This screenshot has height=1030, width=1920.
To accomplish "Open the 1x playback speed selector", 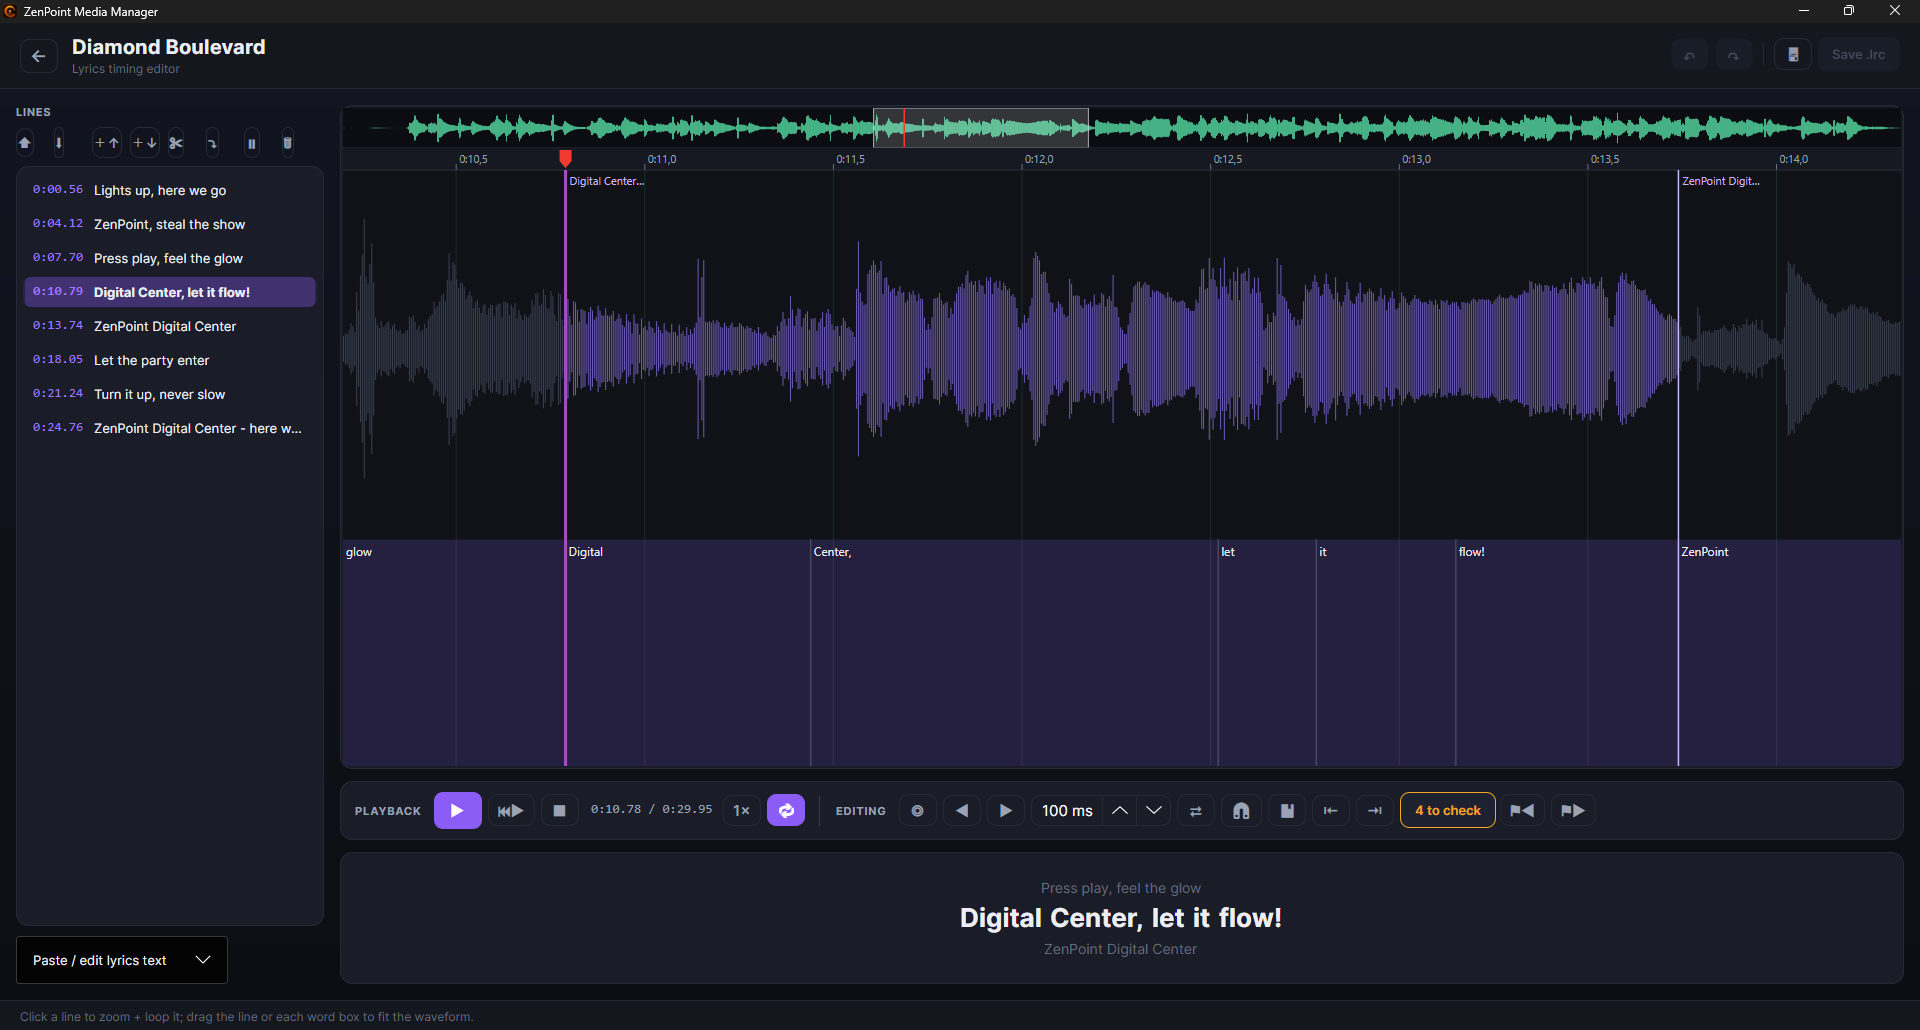I will [x=741, y=810].
